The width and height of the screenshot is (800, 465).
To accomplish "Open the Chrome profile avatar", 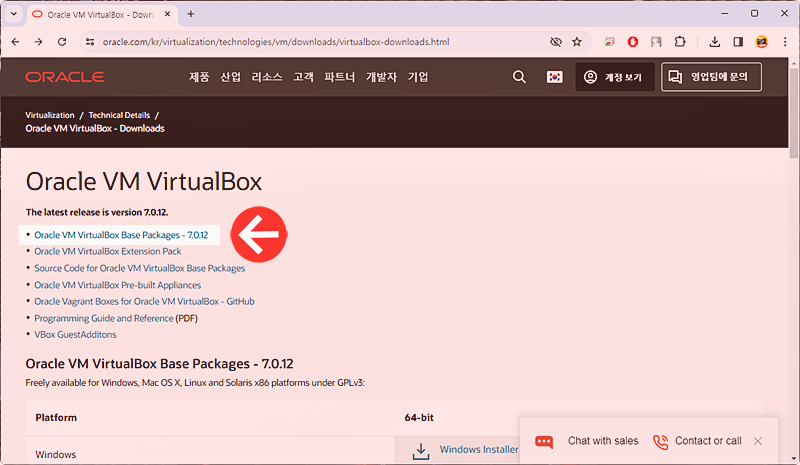I will click(762, 42).
